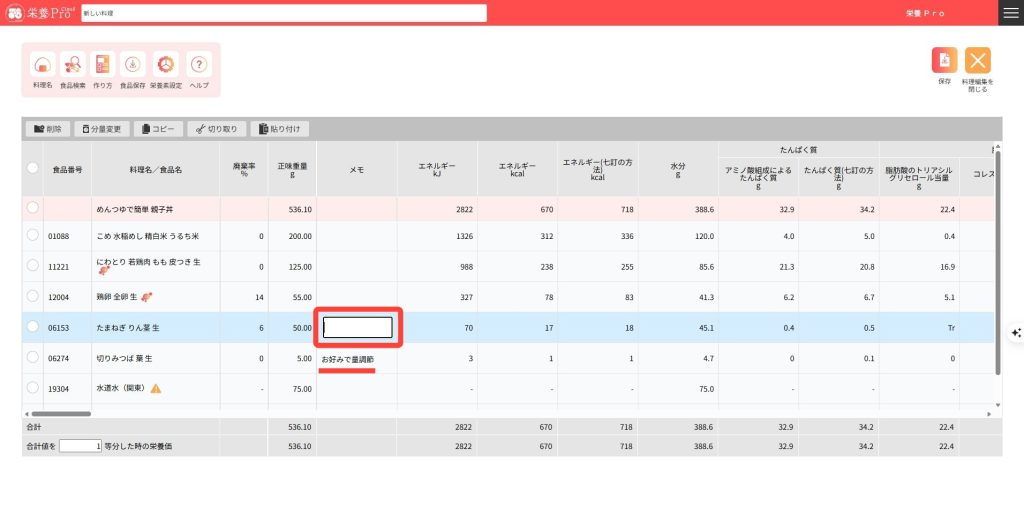Click the メモ column header
Image resolution: width=1024 pixels, height=508 pixels.
pos(357,169)
